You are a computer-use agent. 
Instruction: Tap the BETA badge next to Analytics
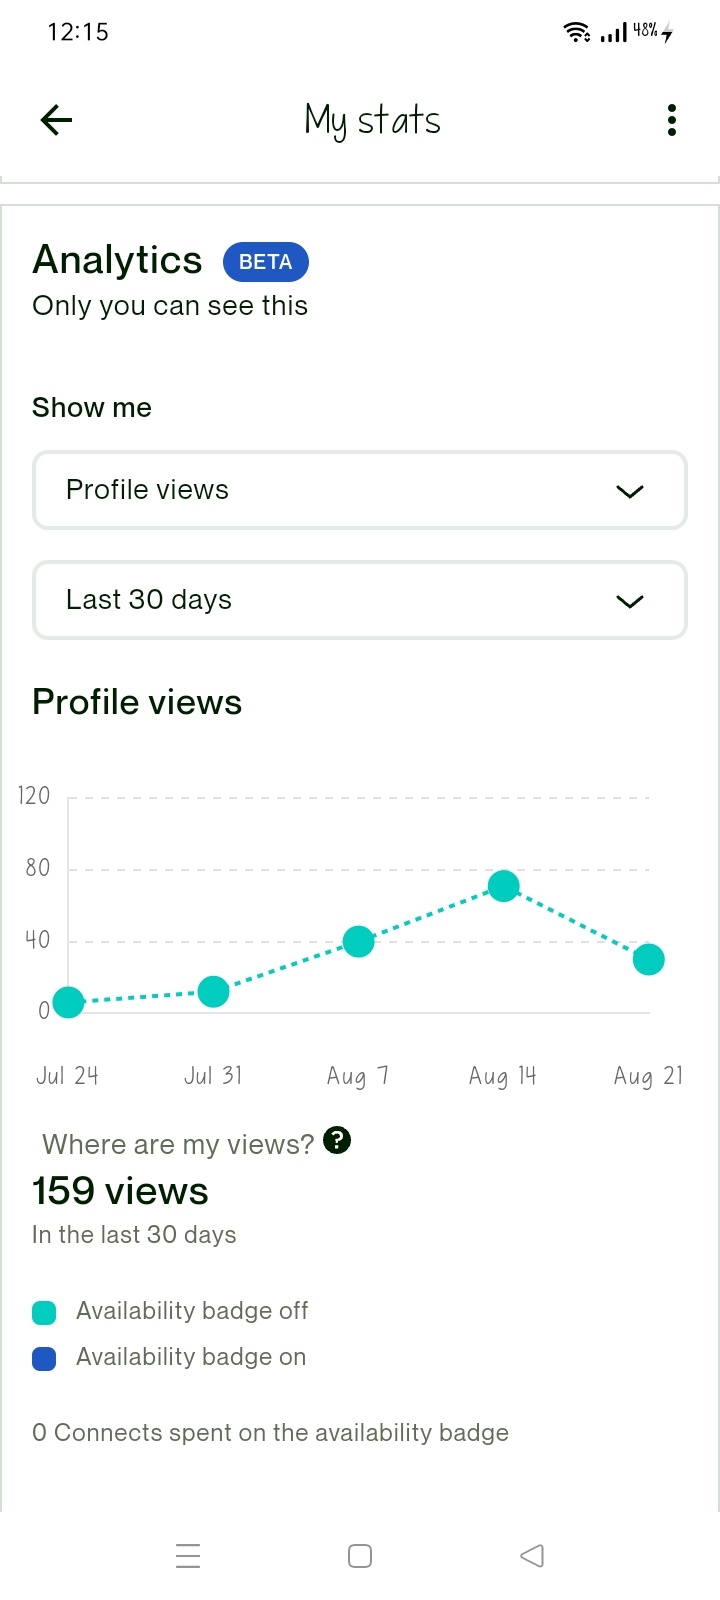[266, 262]
